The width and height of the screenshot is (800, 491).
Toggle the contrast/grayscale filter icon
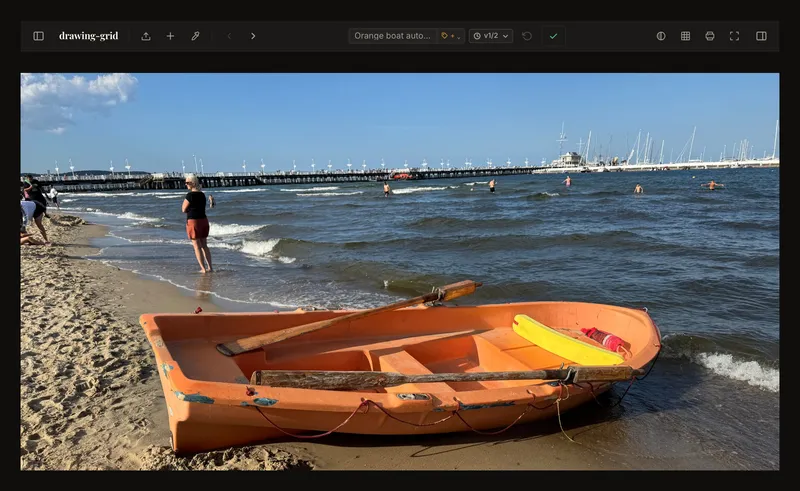pos(661,36)
